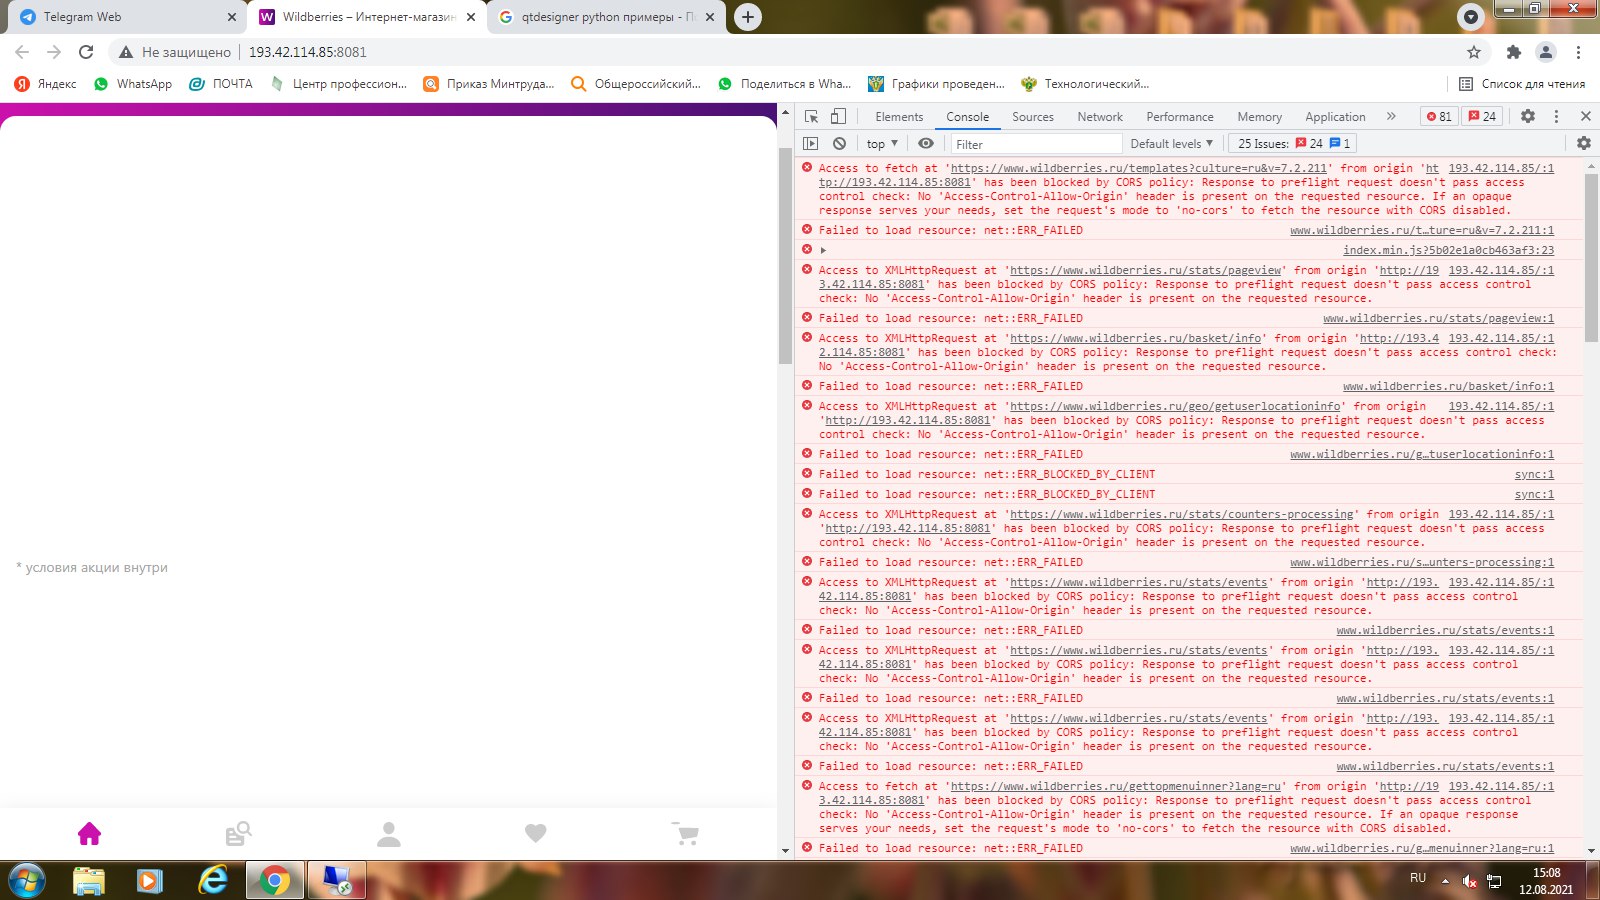The width and height of the screenshot is (1600, 900).
Task: Click the RU language indicator
Action: 1418,878
